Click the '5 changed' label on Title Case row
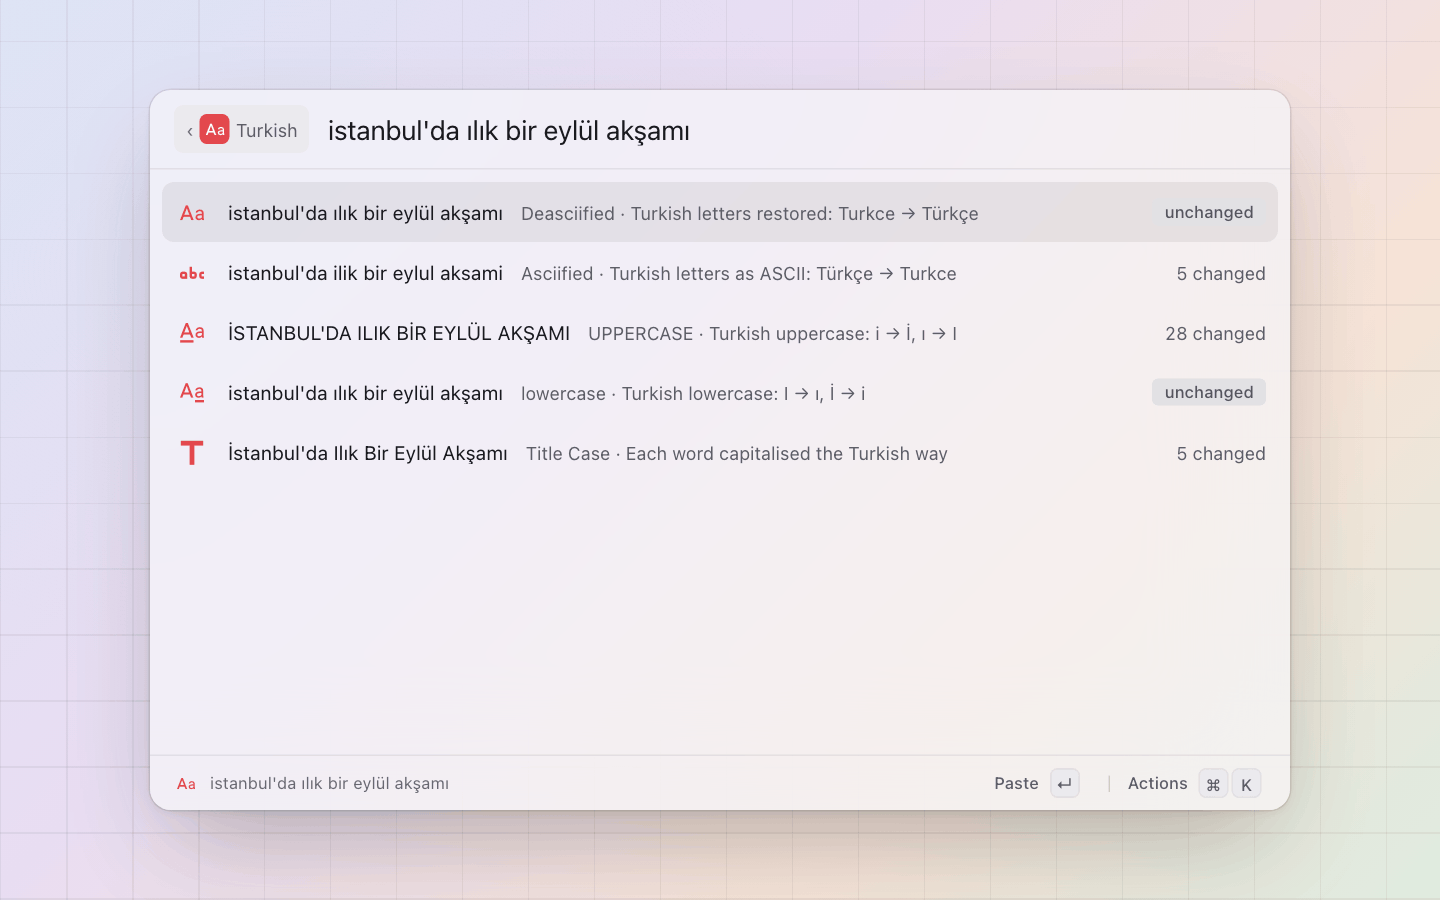Viewport: 1440px width, 900px height. coord(1221,454)
